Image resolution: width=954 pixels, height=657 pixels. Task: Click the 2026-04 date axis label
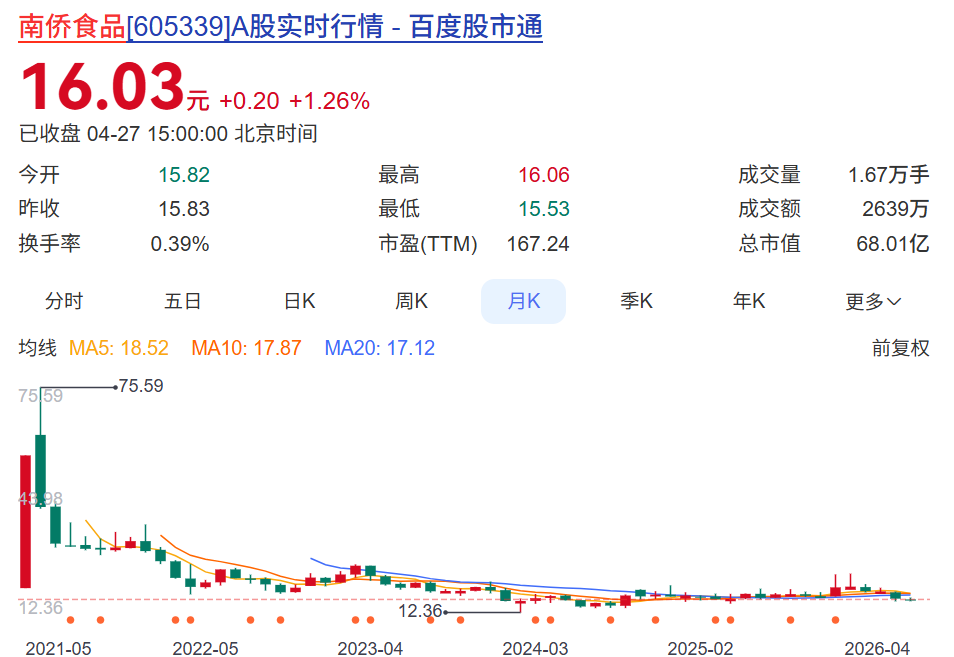tap(877, 648)
